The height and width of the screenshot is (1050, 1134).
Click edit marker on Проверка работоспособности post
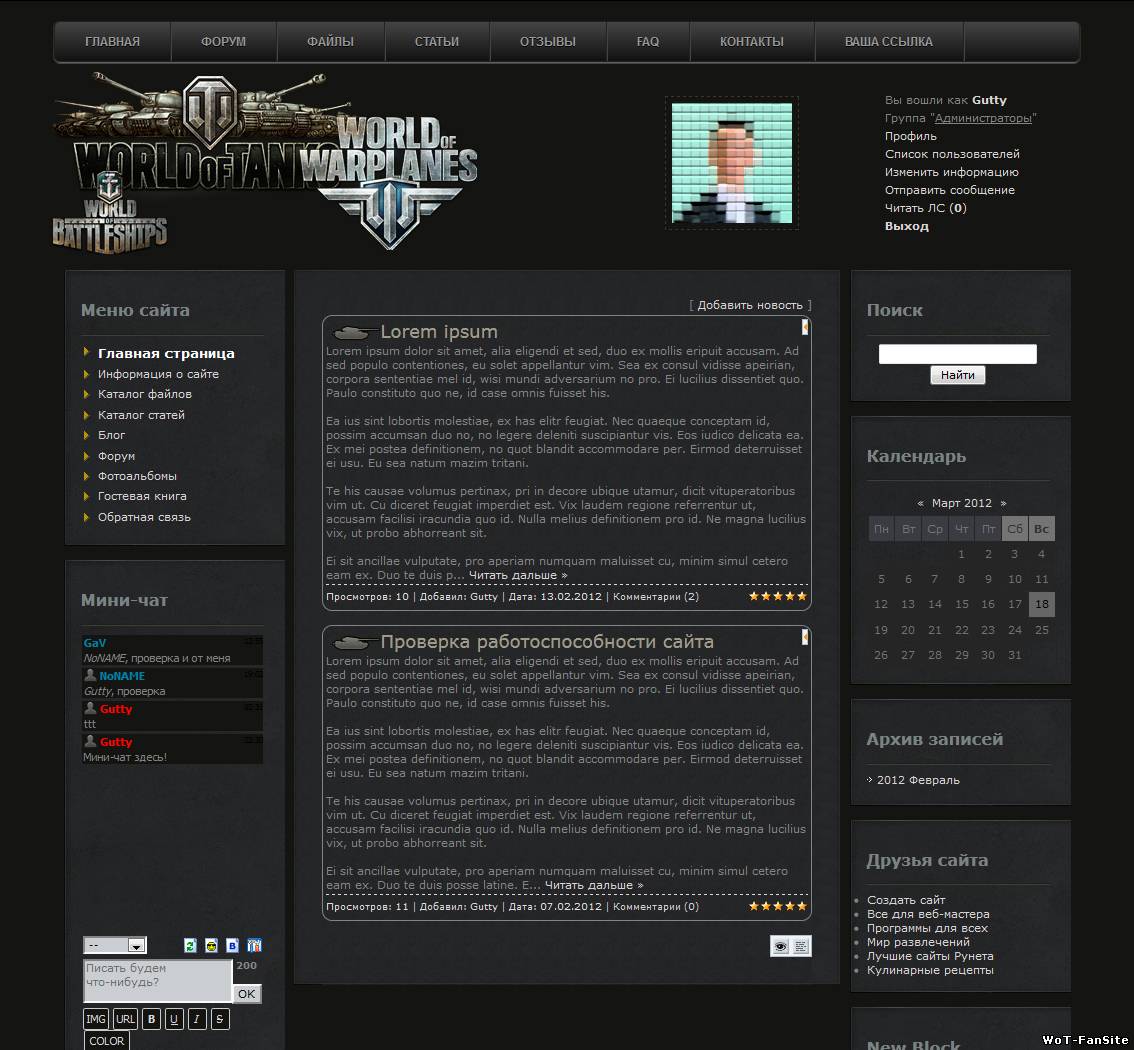click(805, 636)
